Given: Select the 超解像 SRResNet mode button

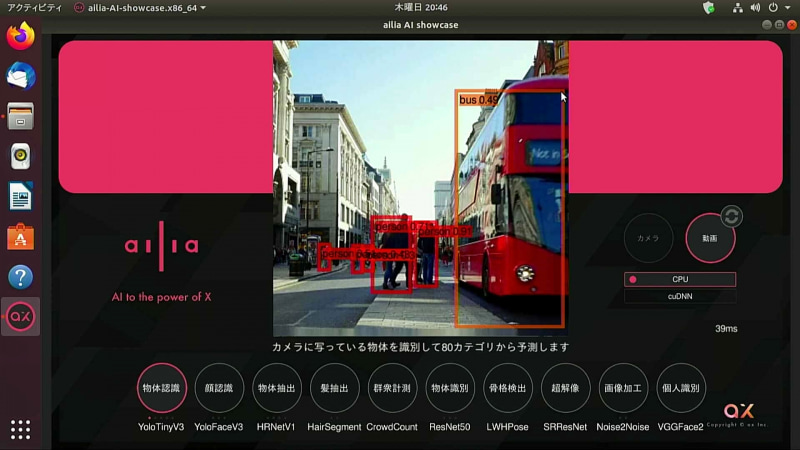Looking at the screenshot, I should pos(565,388).
